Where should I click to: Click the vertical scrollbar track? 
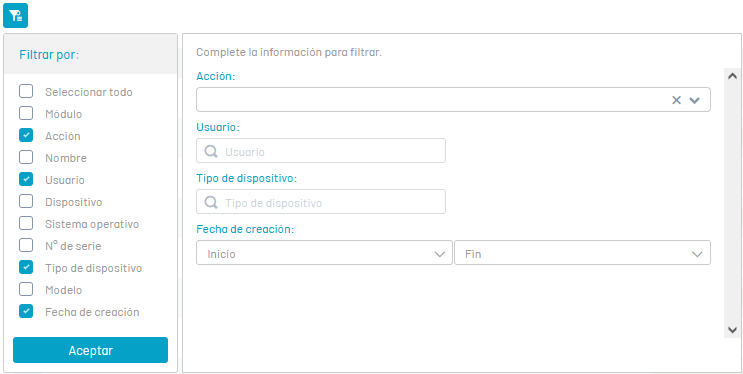click(x=732, y=203)
